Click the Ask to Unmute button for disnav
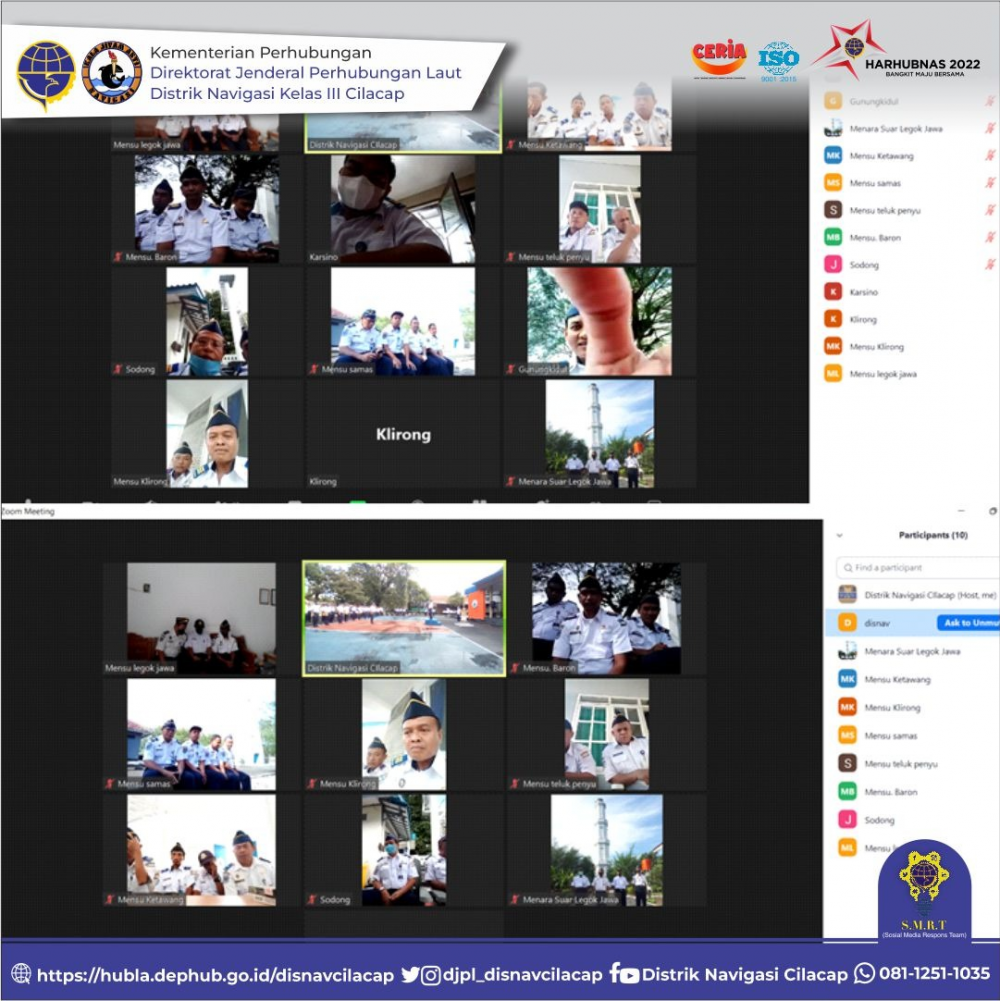 point(967,622)
